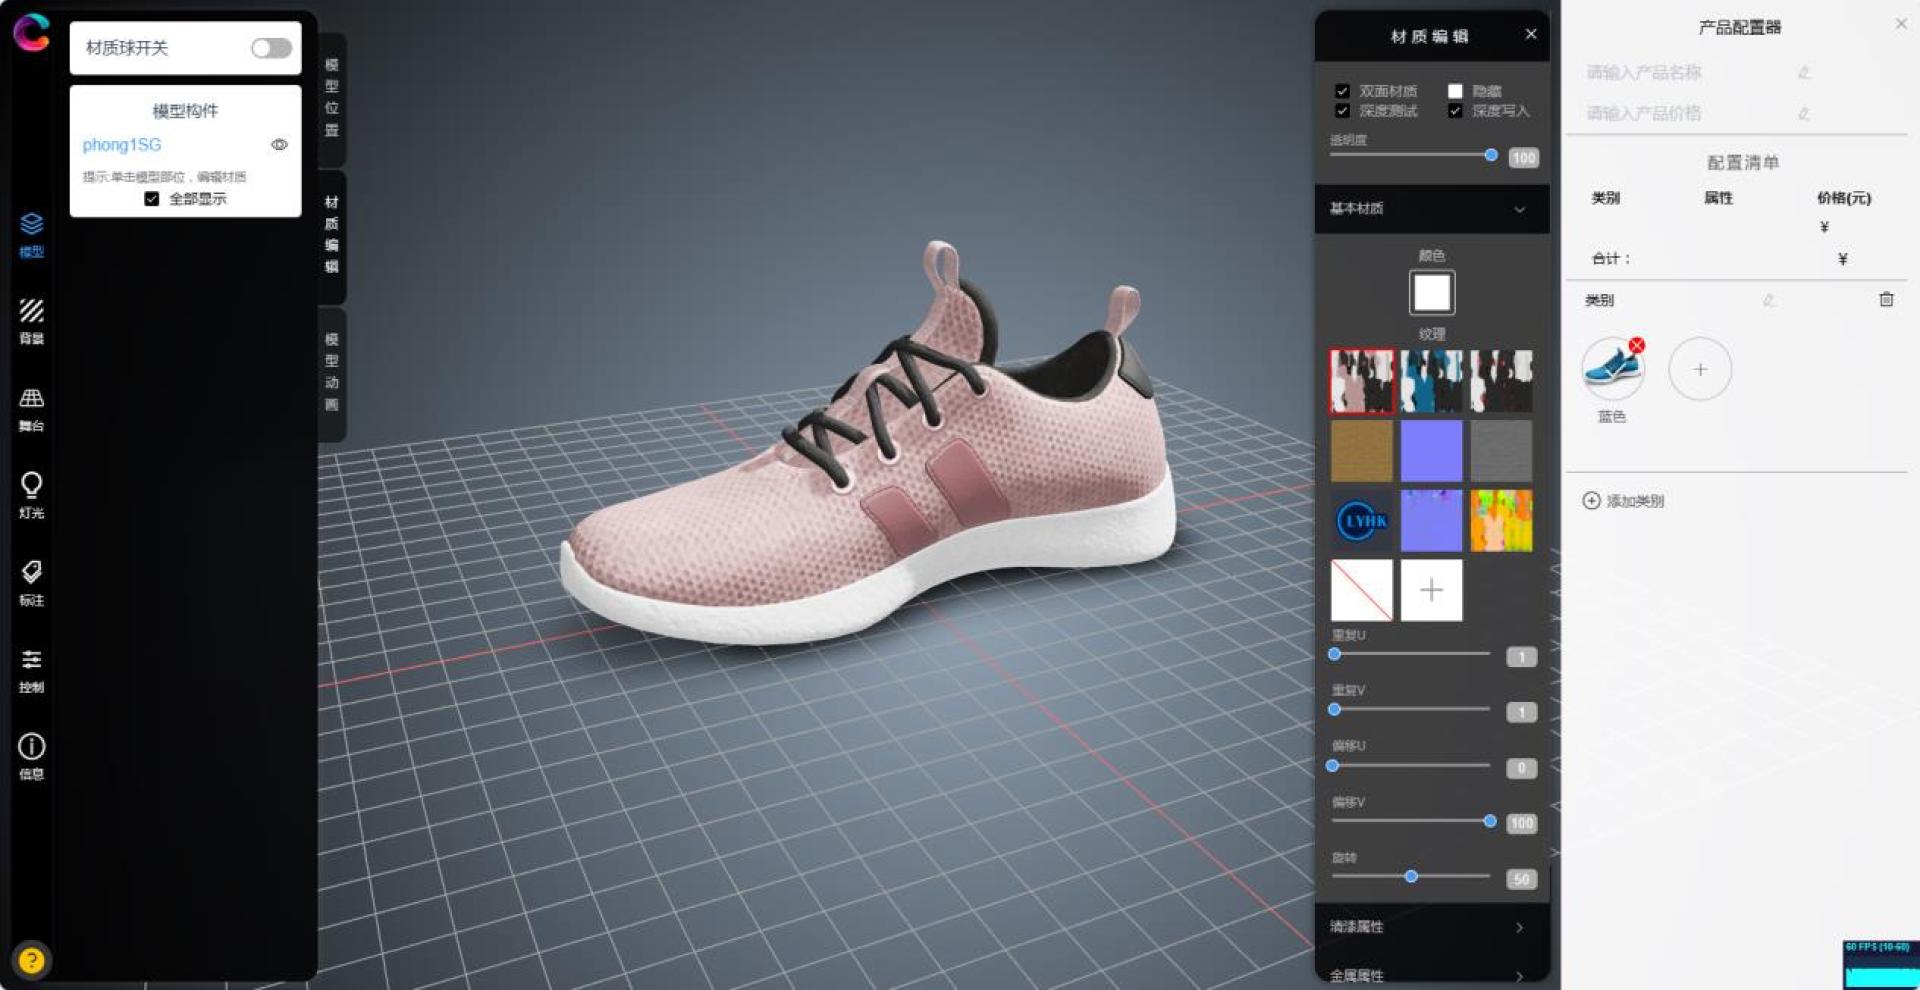Click the 信息 (info) sidebar icon
Viewport: 1920px width, 990px height.
[31, 755]
